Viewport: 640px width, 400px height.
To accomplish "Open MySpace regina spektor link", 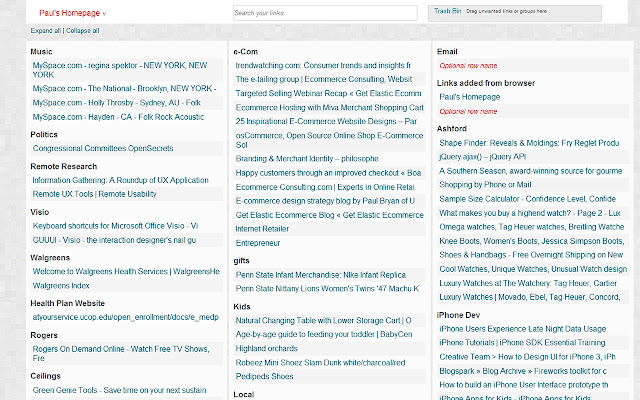I will point(120,70).
